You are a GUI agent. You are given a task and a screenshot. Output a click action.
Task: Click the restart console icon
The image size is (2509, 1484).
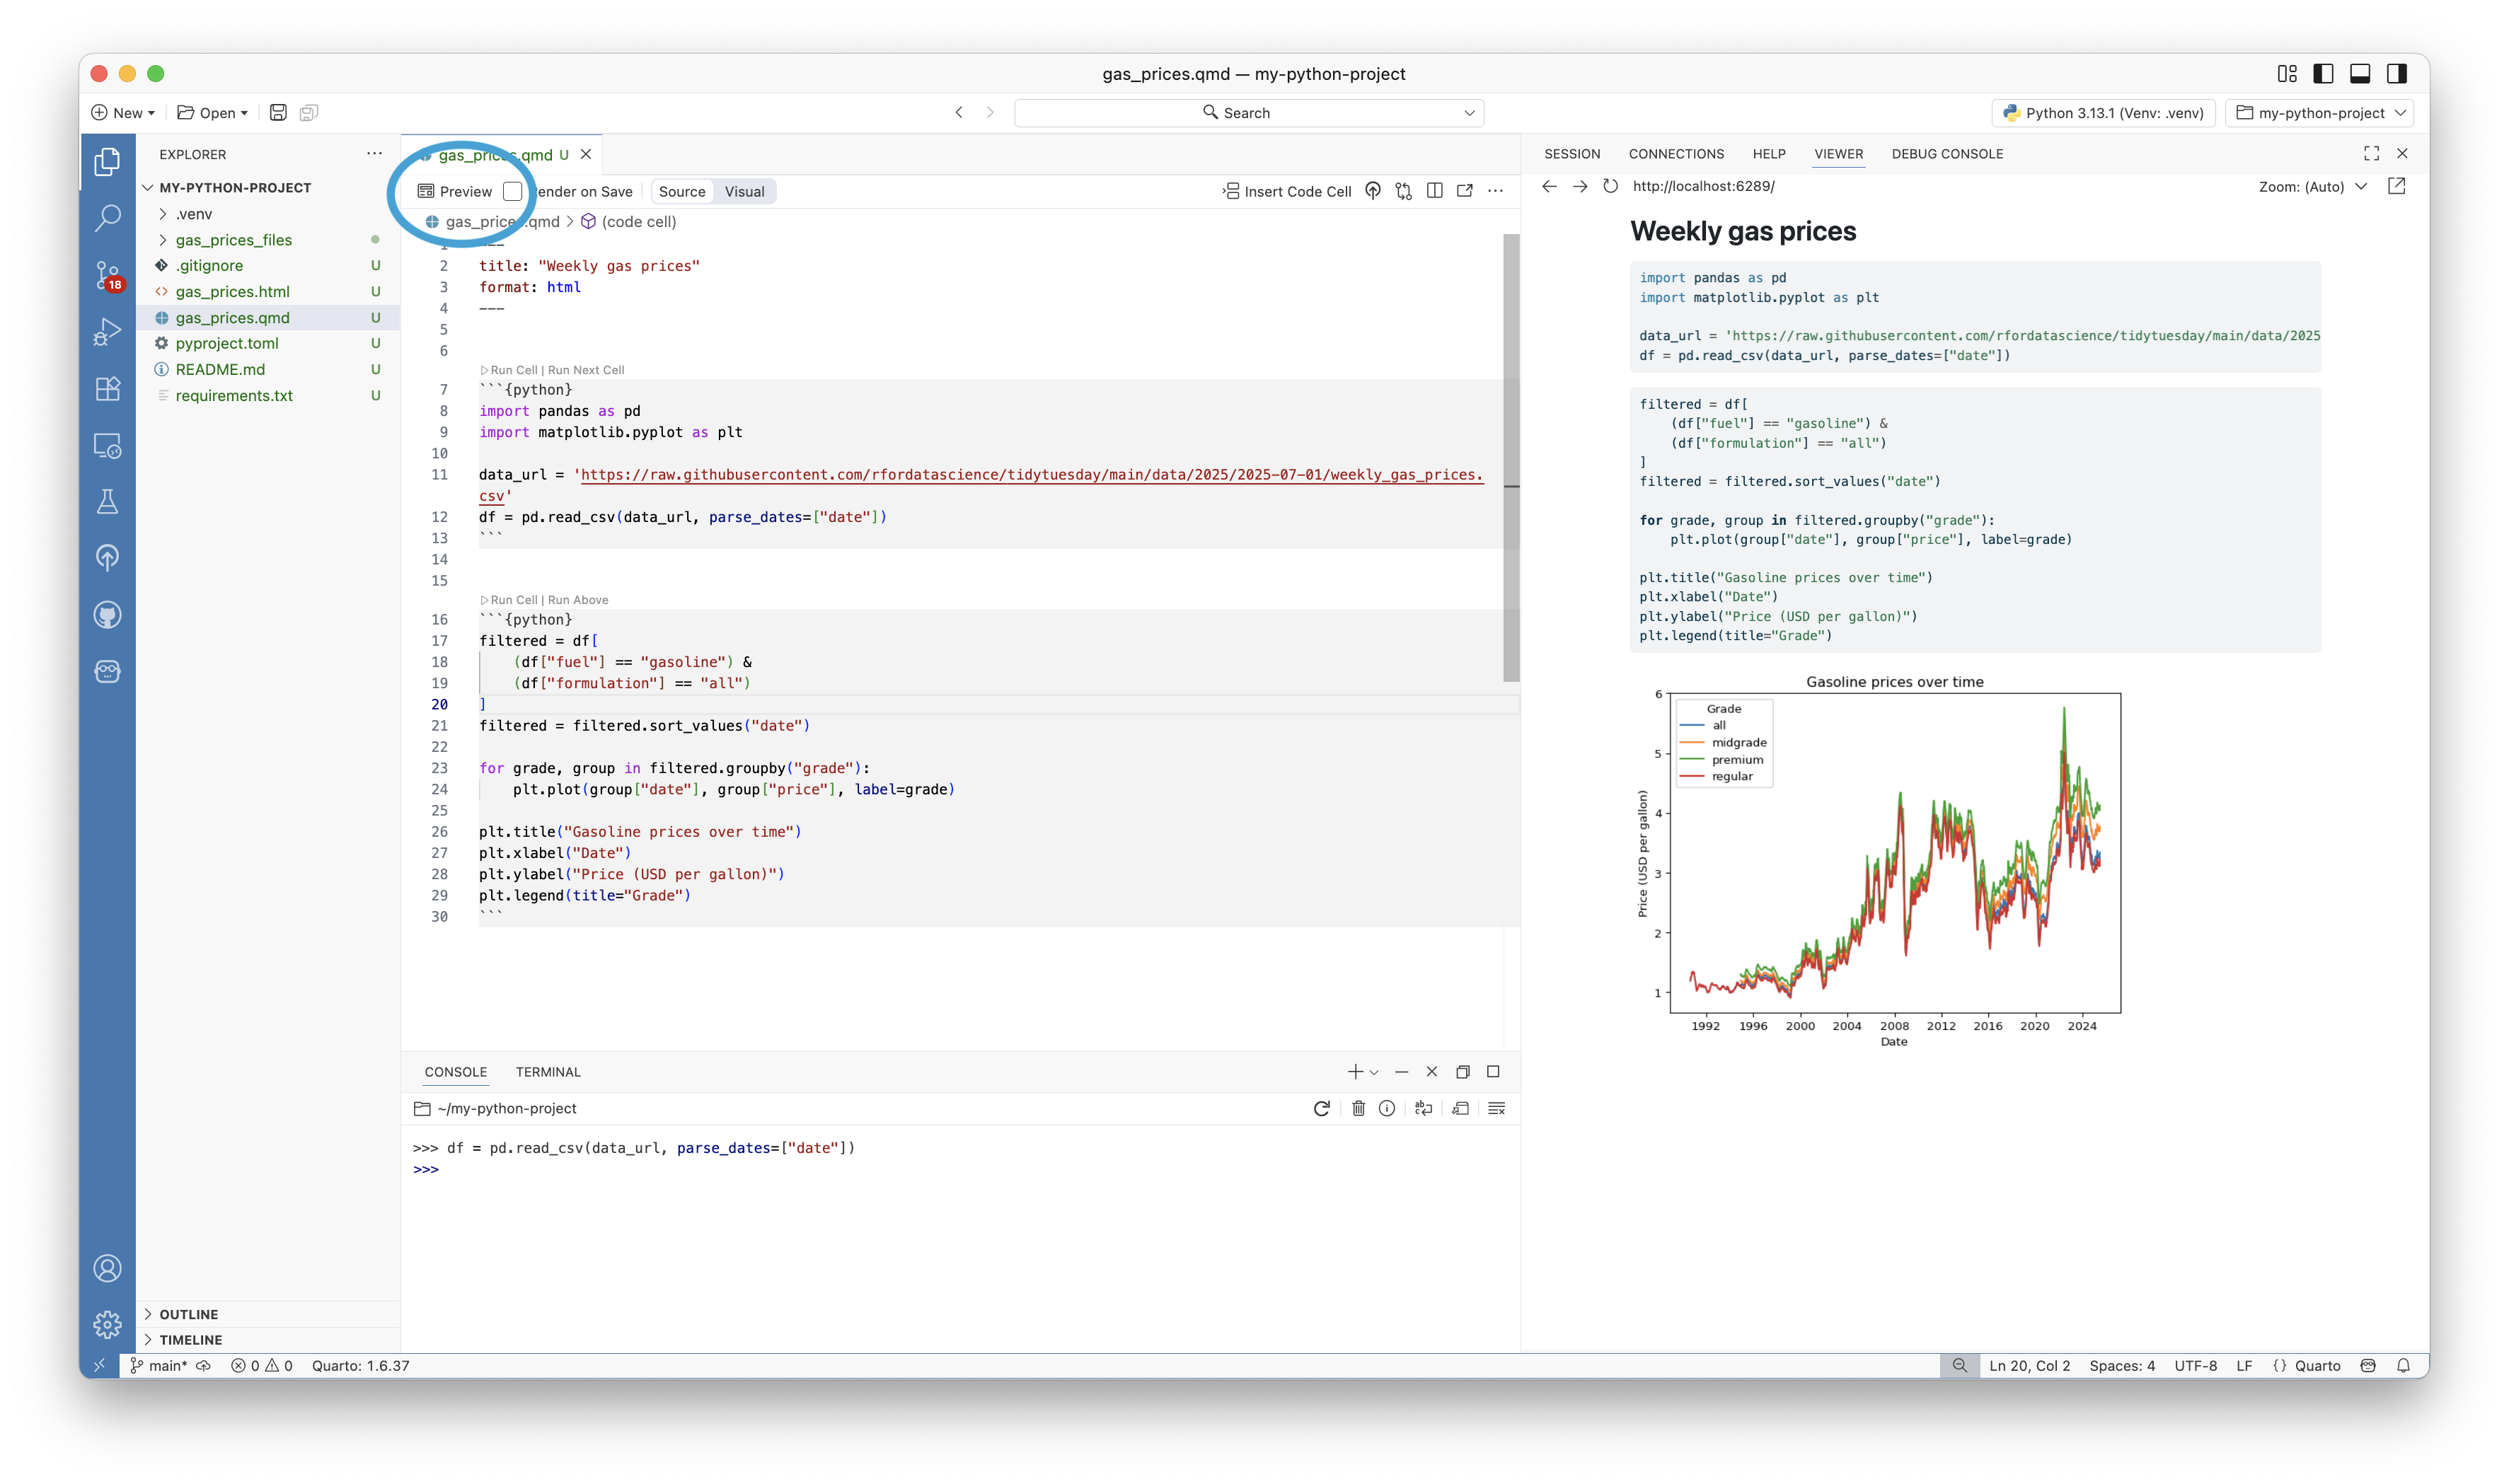1321,1108
